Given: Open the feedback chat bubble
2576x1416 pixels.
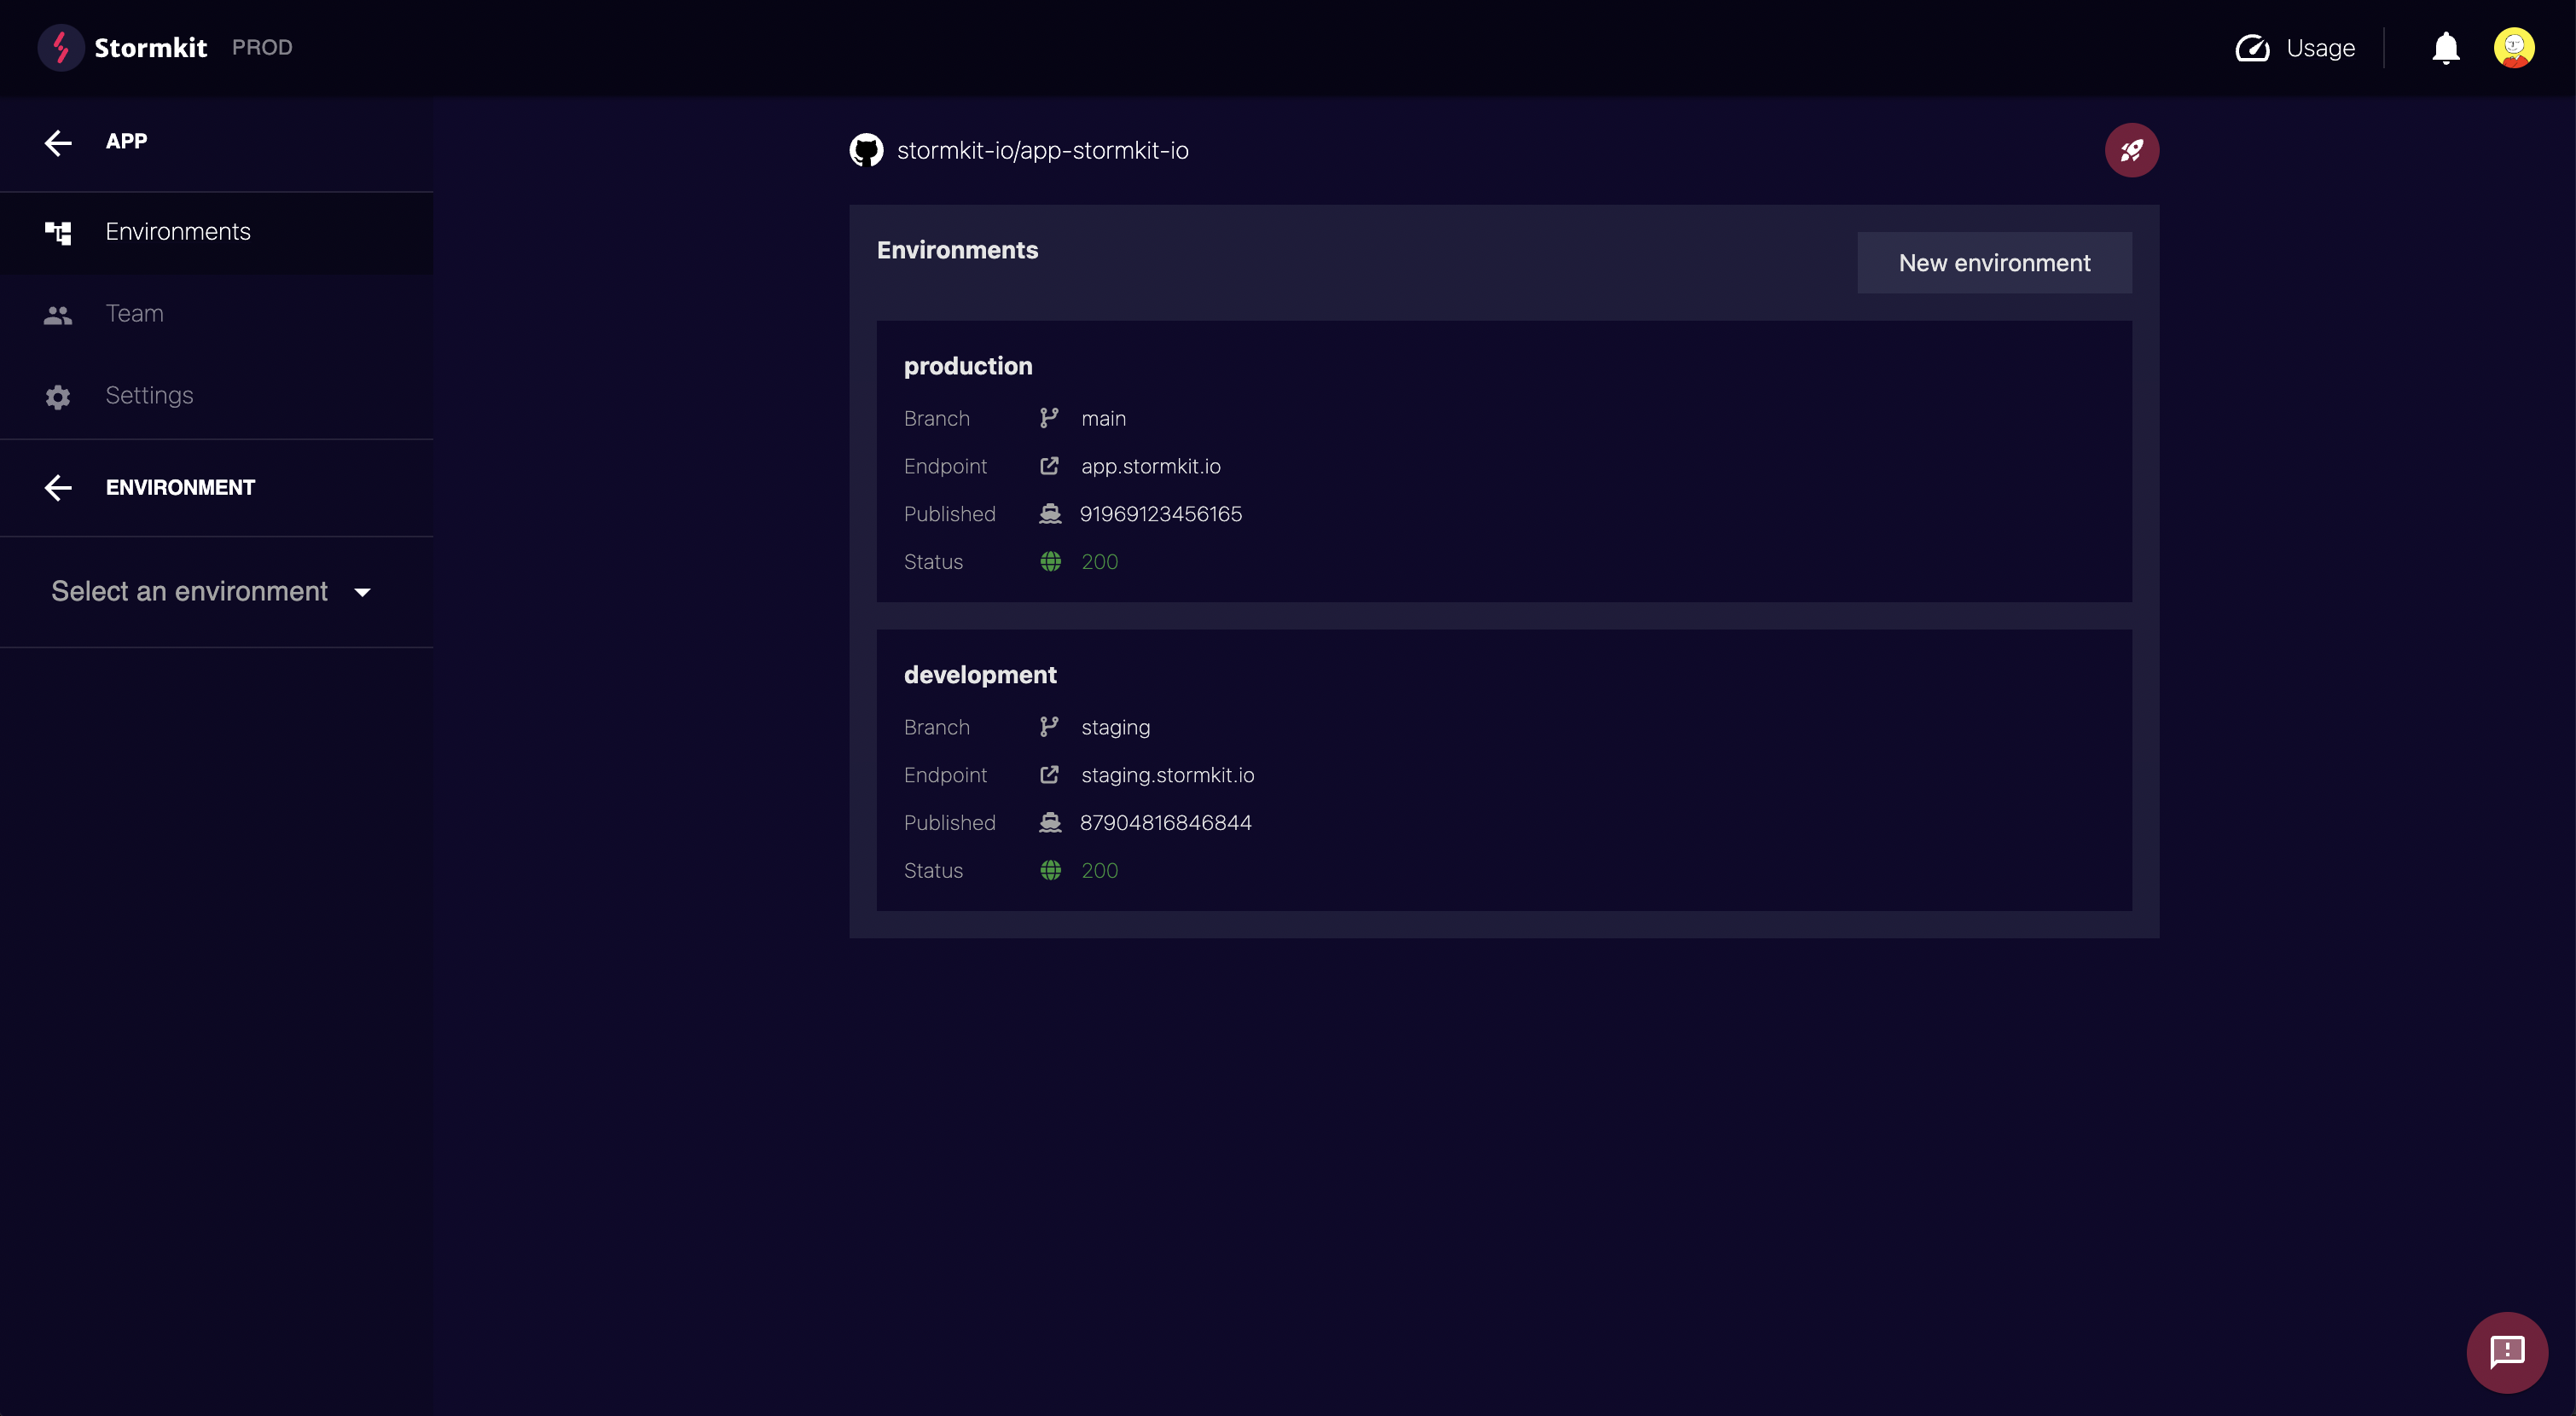Looking at the screenshot, I should 2507,1352.
